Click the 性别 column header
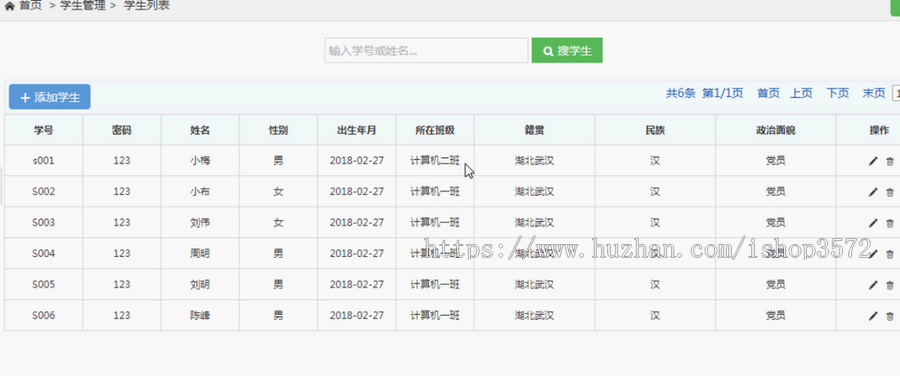Screen dimensions: 900x376 tap(278, 130)
